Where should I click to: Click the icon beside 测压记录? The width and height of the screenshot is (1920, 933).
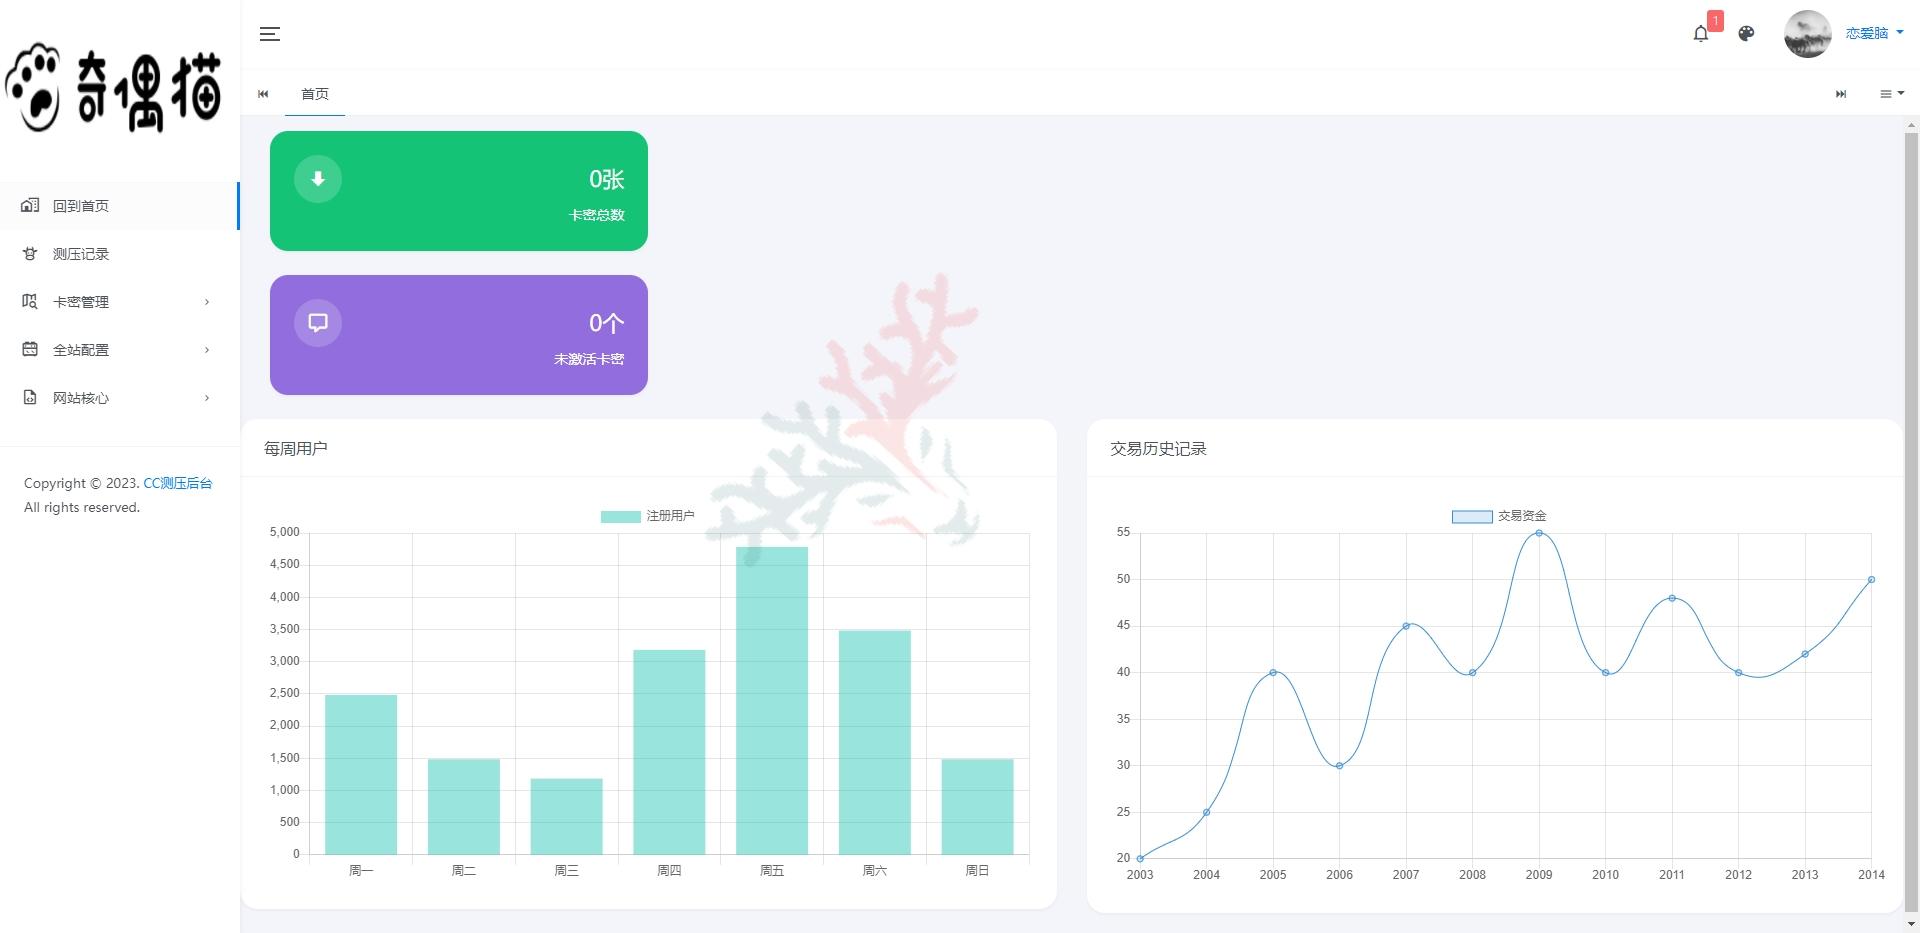[30, 253]
